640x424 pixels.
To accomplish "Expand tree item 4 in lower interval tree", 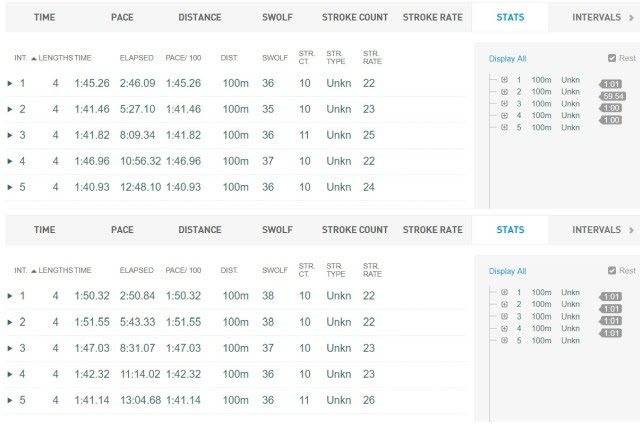I will coord(504,329).
